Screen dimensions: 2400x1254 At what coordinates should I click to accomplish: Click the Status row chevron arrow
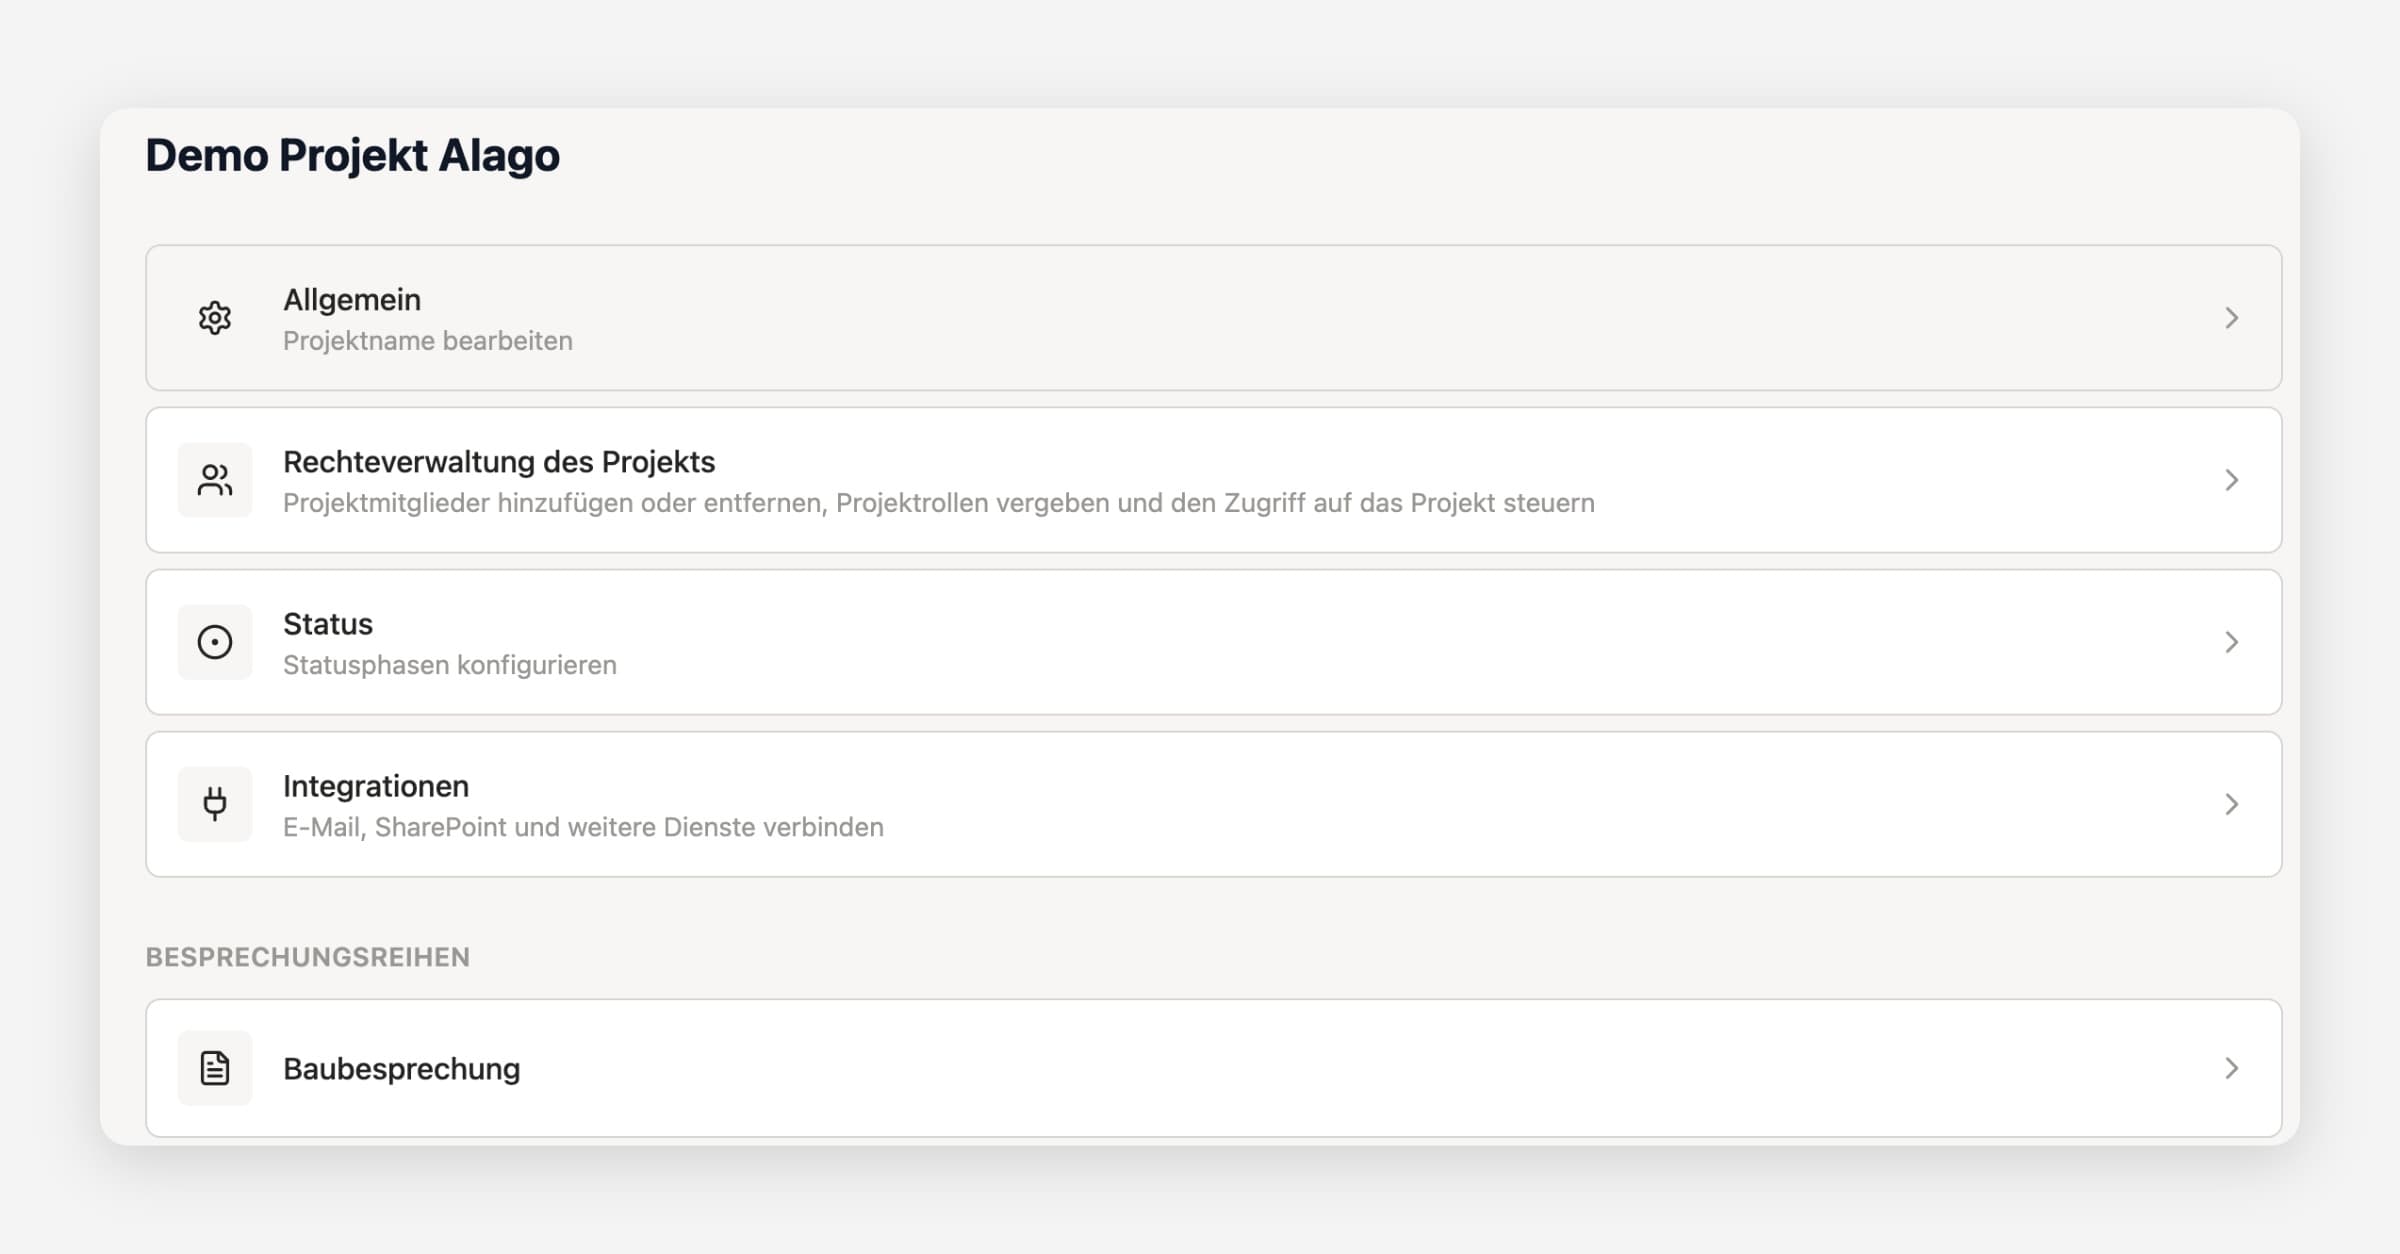click(2232, 642)
